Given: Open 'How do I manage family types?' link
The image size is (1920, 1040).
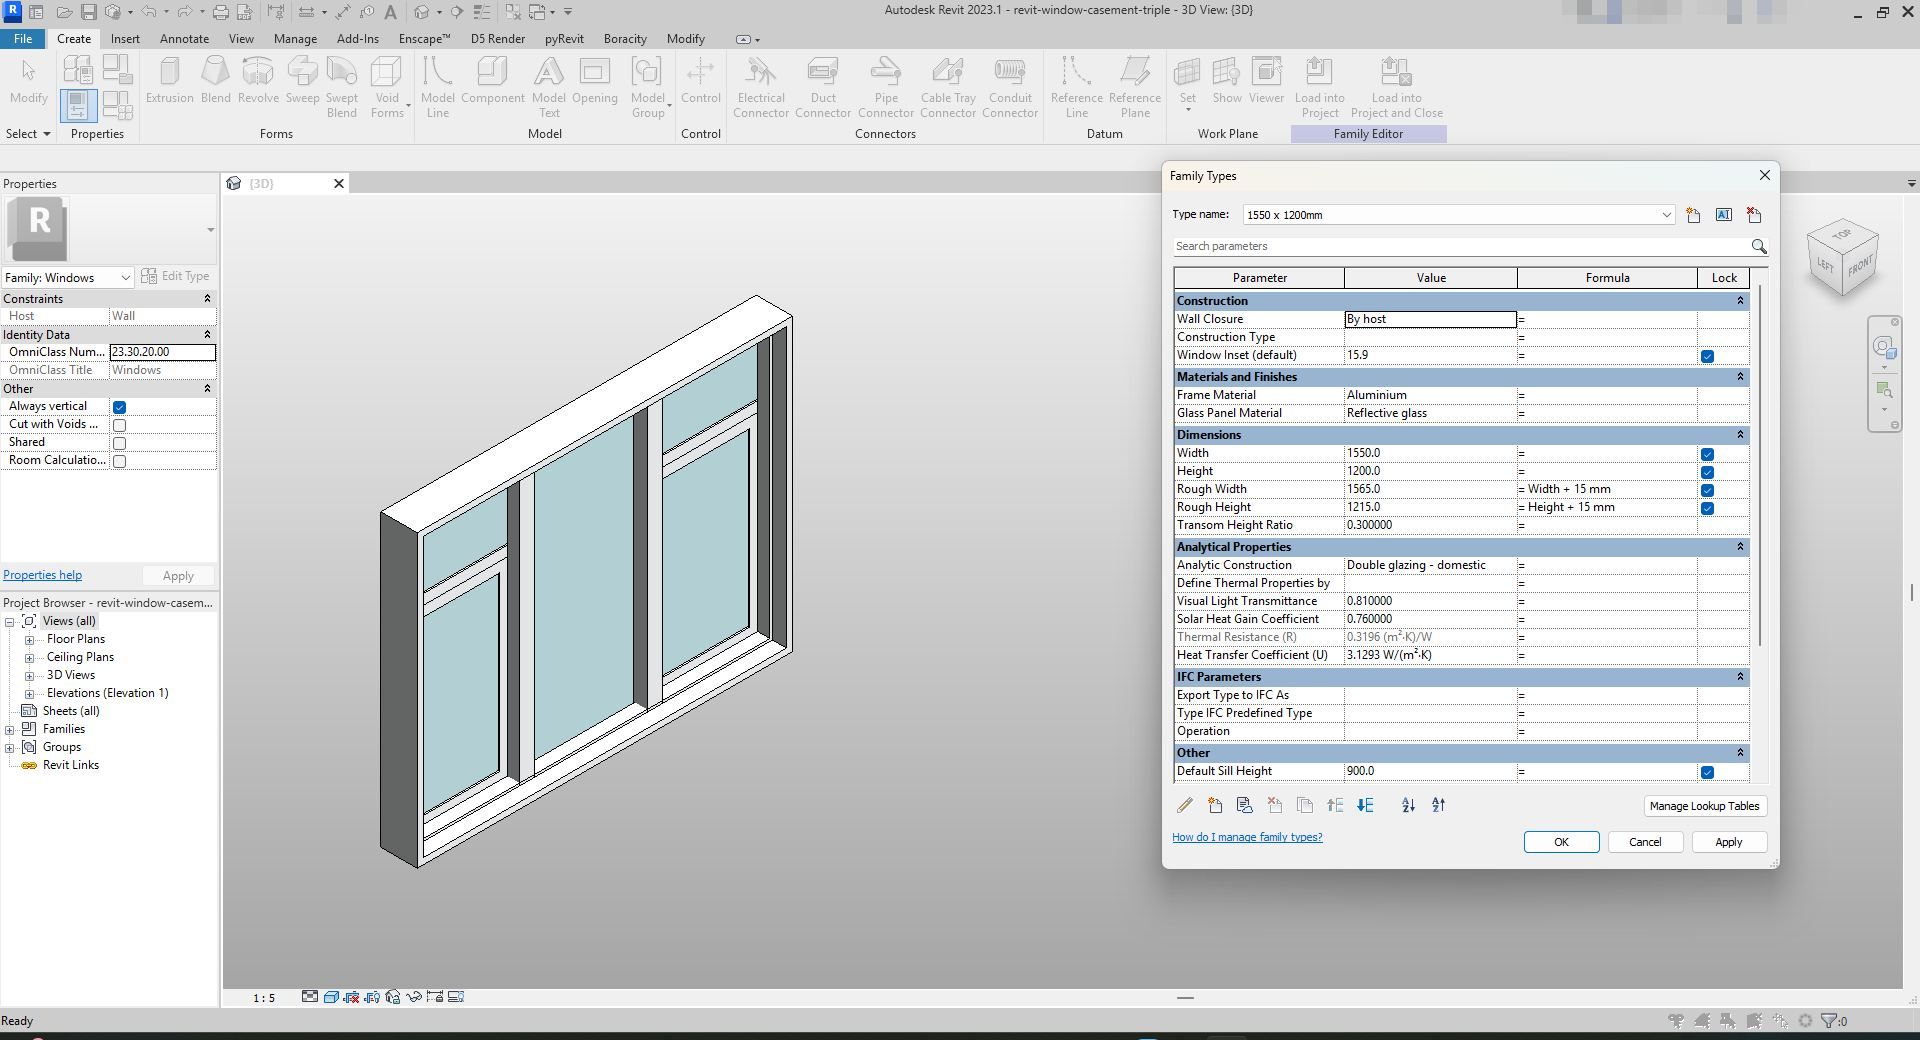Looking at the screenshot, I should tap(1247, 837).
